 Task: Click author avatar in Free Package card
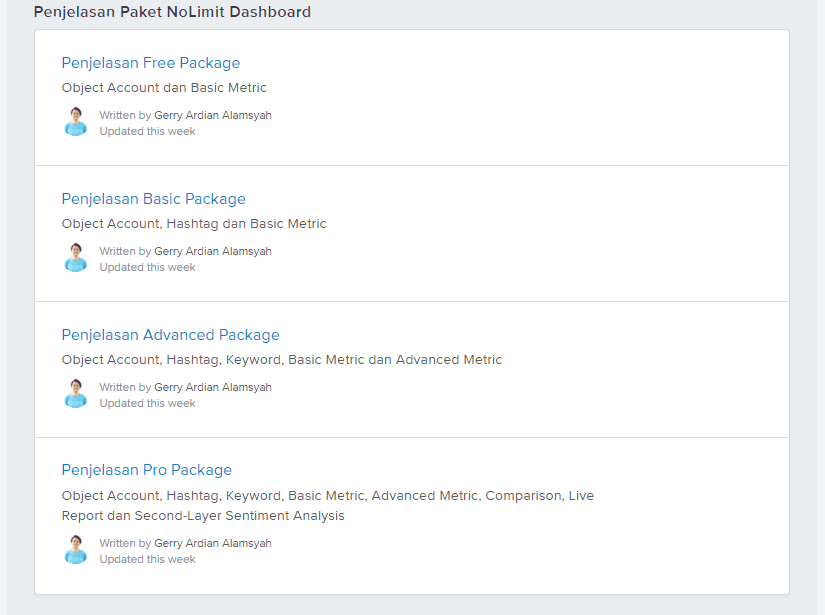(76, 122)
